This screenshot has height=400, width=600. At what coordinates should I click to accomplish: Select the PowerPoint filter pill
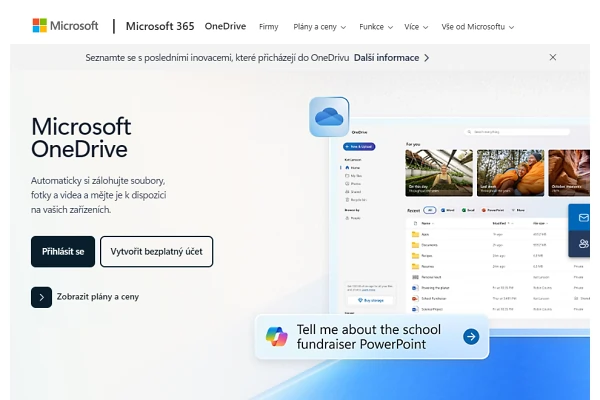(492, 210)
